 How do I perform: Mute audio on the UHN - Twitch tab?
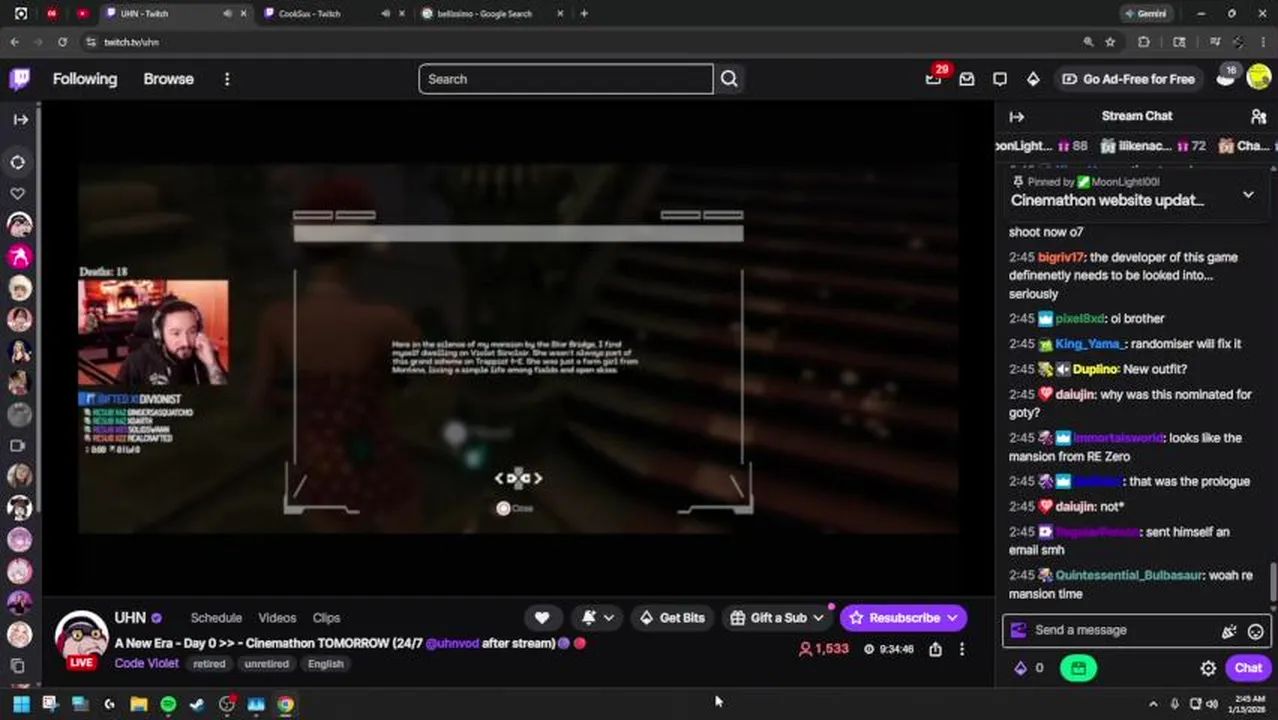tap(227, 14)
